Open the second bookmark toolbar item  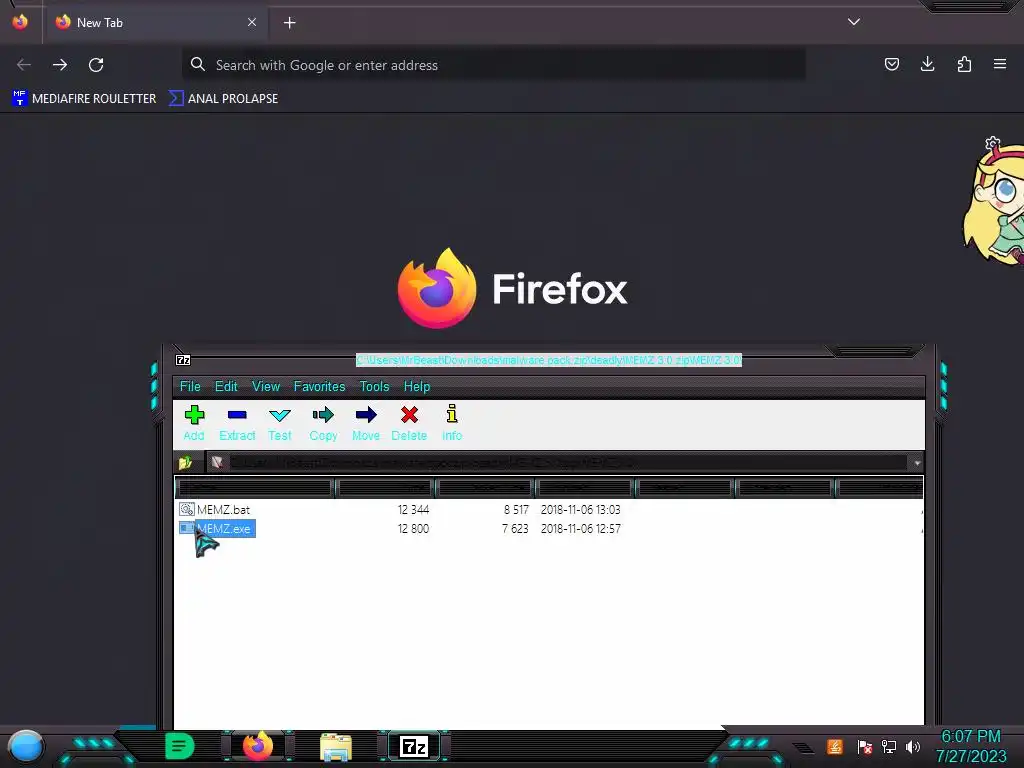[x=223, y=99]
